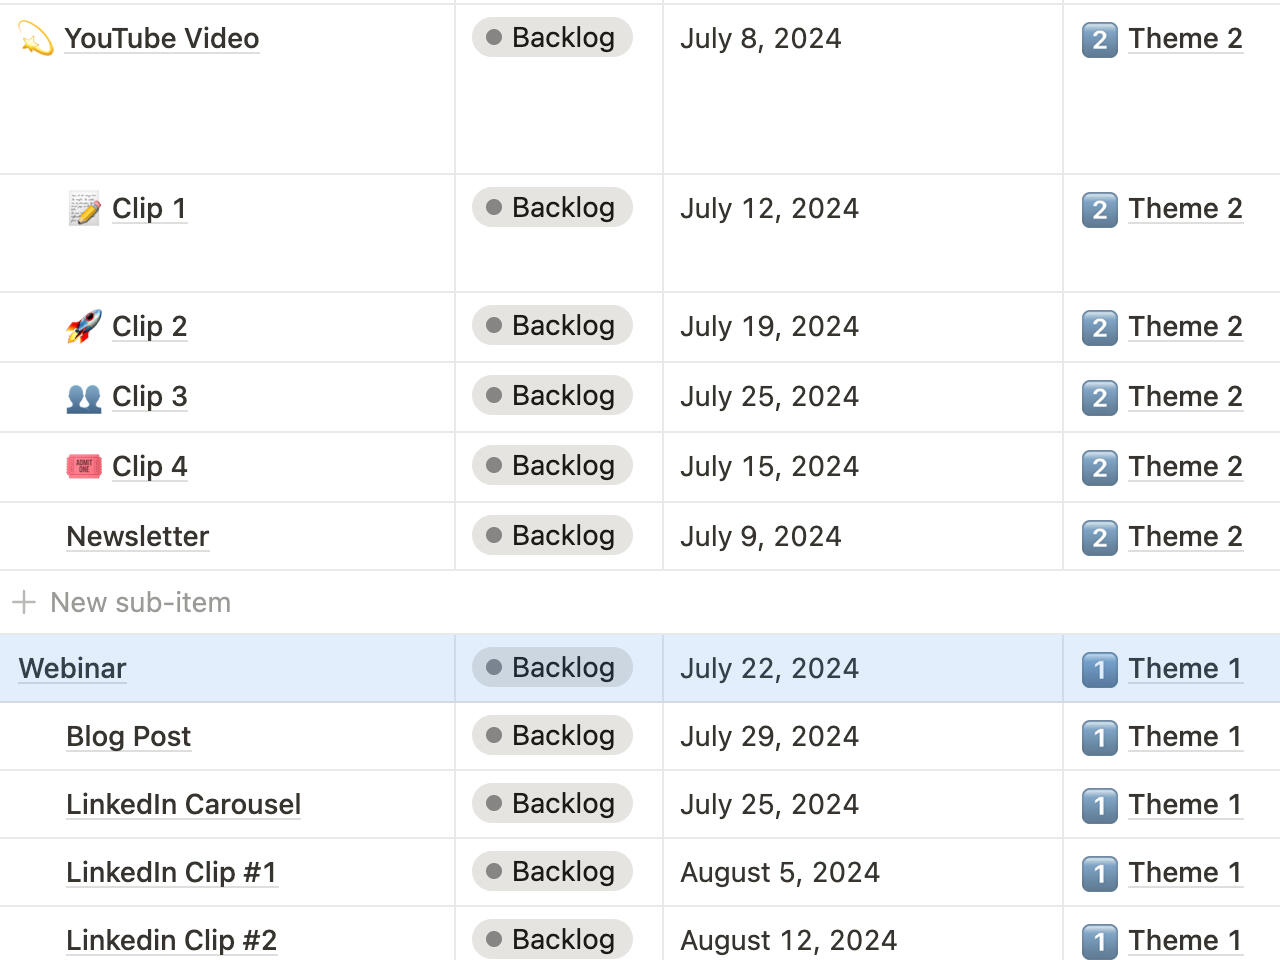Click the YouTube Video page emoji icon
Viewport: 1280px width, 960px height.
point(36,39)
